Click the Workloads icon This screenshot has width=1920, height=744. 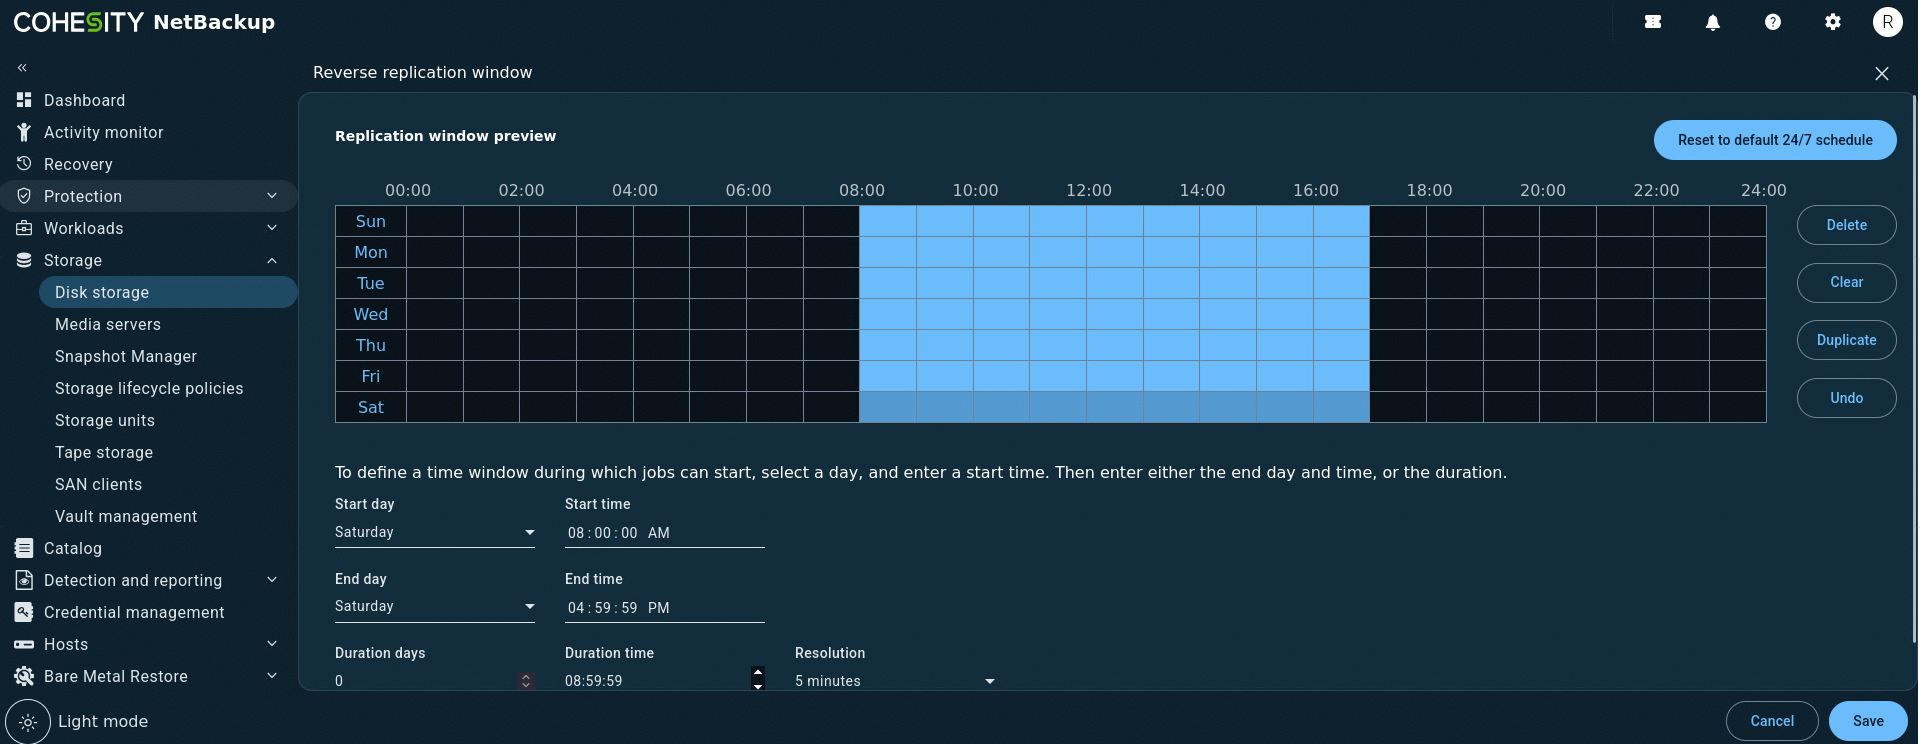point(24,228)
